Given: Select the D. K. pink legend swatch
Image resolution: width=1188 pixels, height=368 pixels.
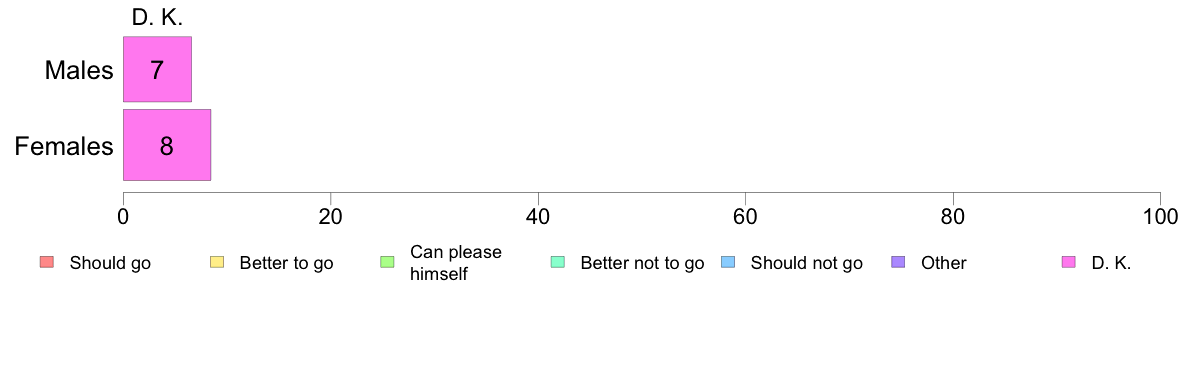Looking at the screenshot, I should click(1068, 263).
